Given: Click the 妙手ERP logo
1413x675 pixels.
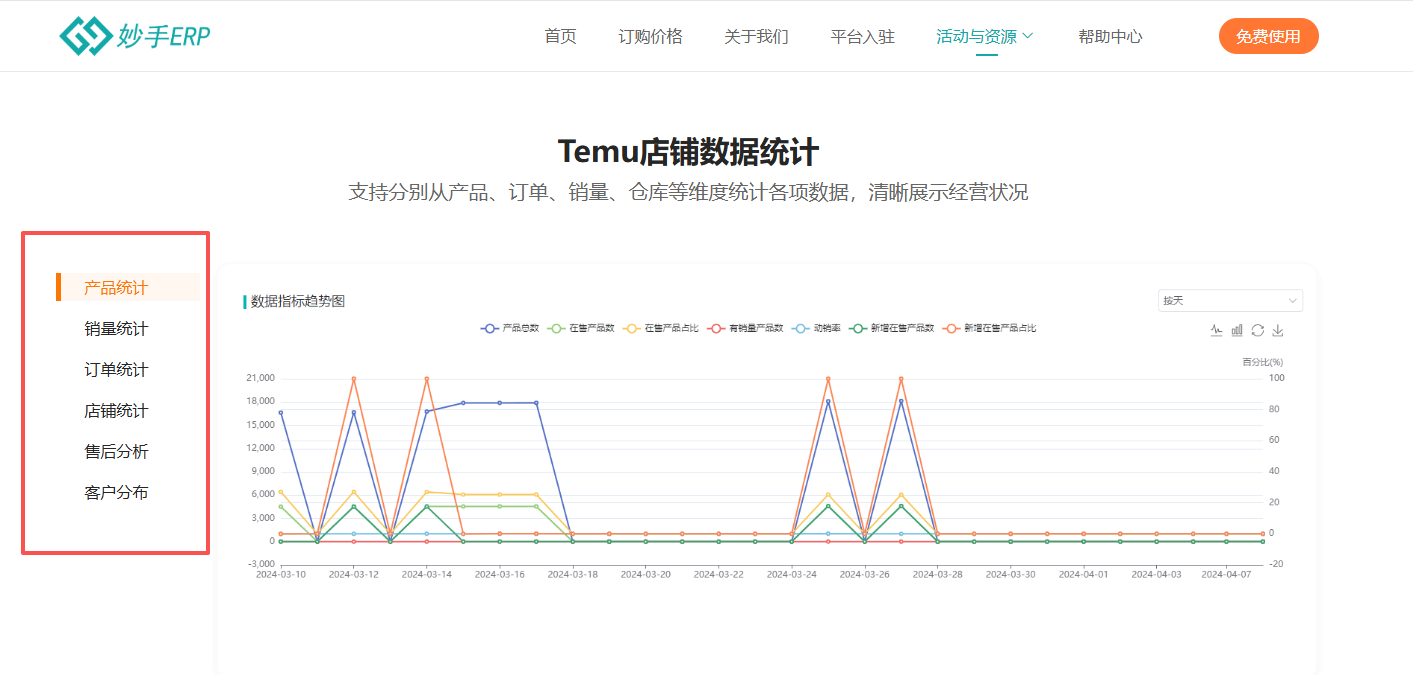Looking at the screenshot, I should coord(135,36).
